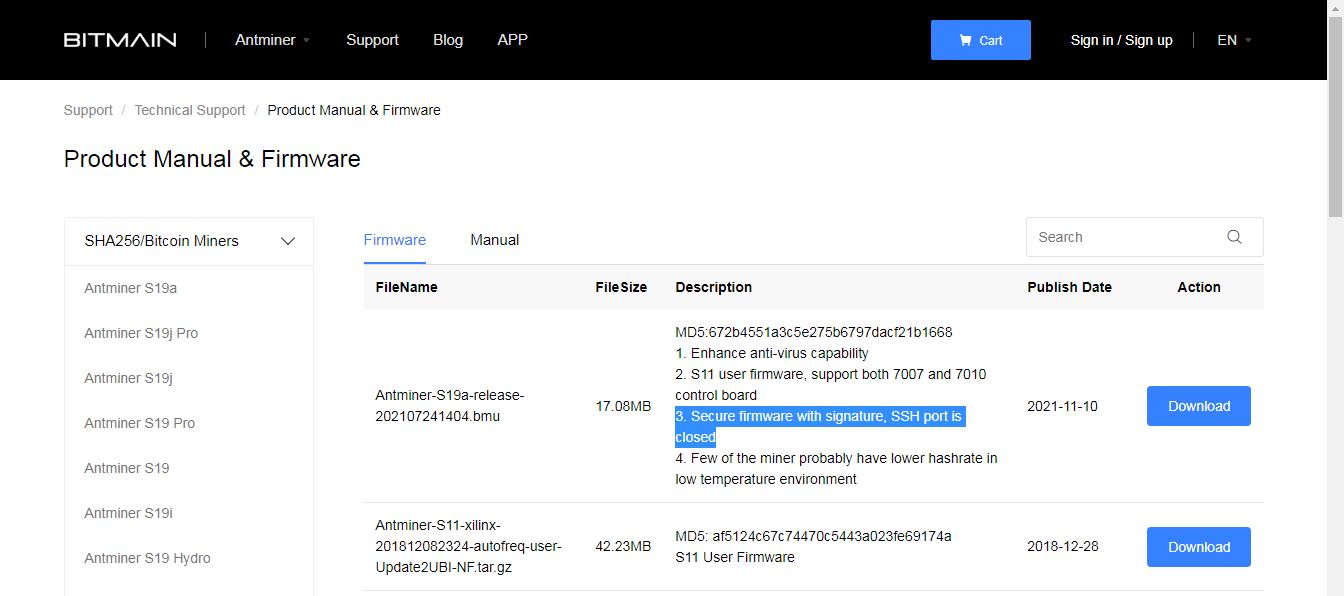Click the BITMAIN logo
The image size is (1344, 596).
coord(119,39)
